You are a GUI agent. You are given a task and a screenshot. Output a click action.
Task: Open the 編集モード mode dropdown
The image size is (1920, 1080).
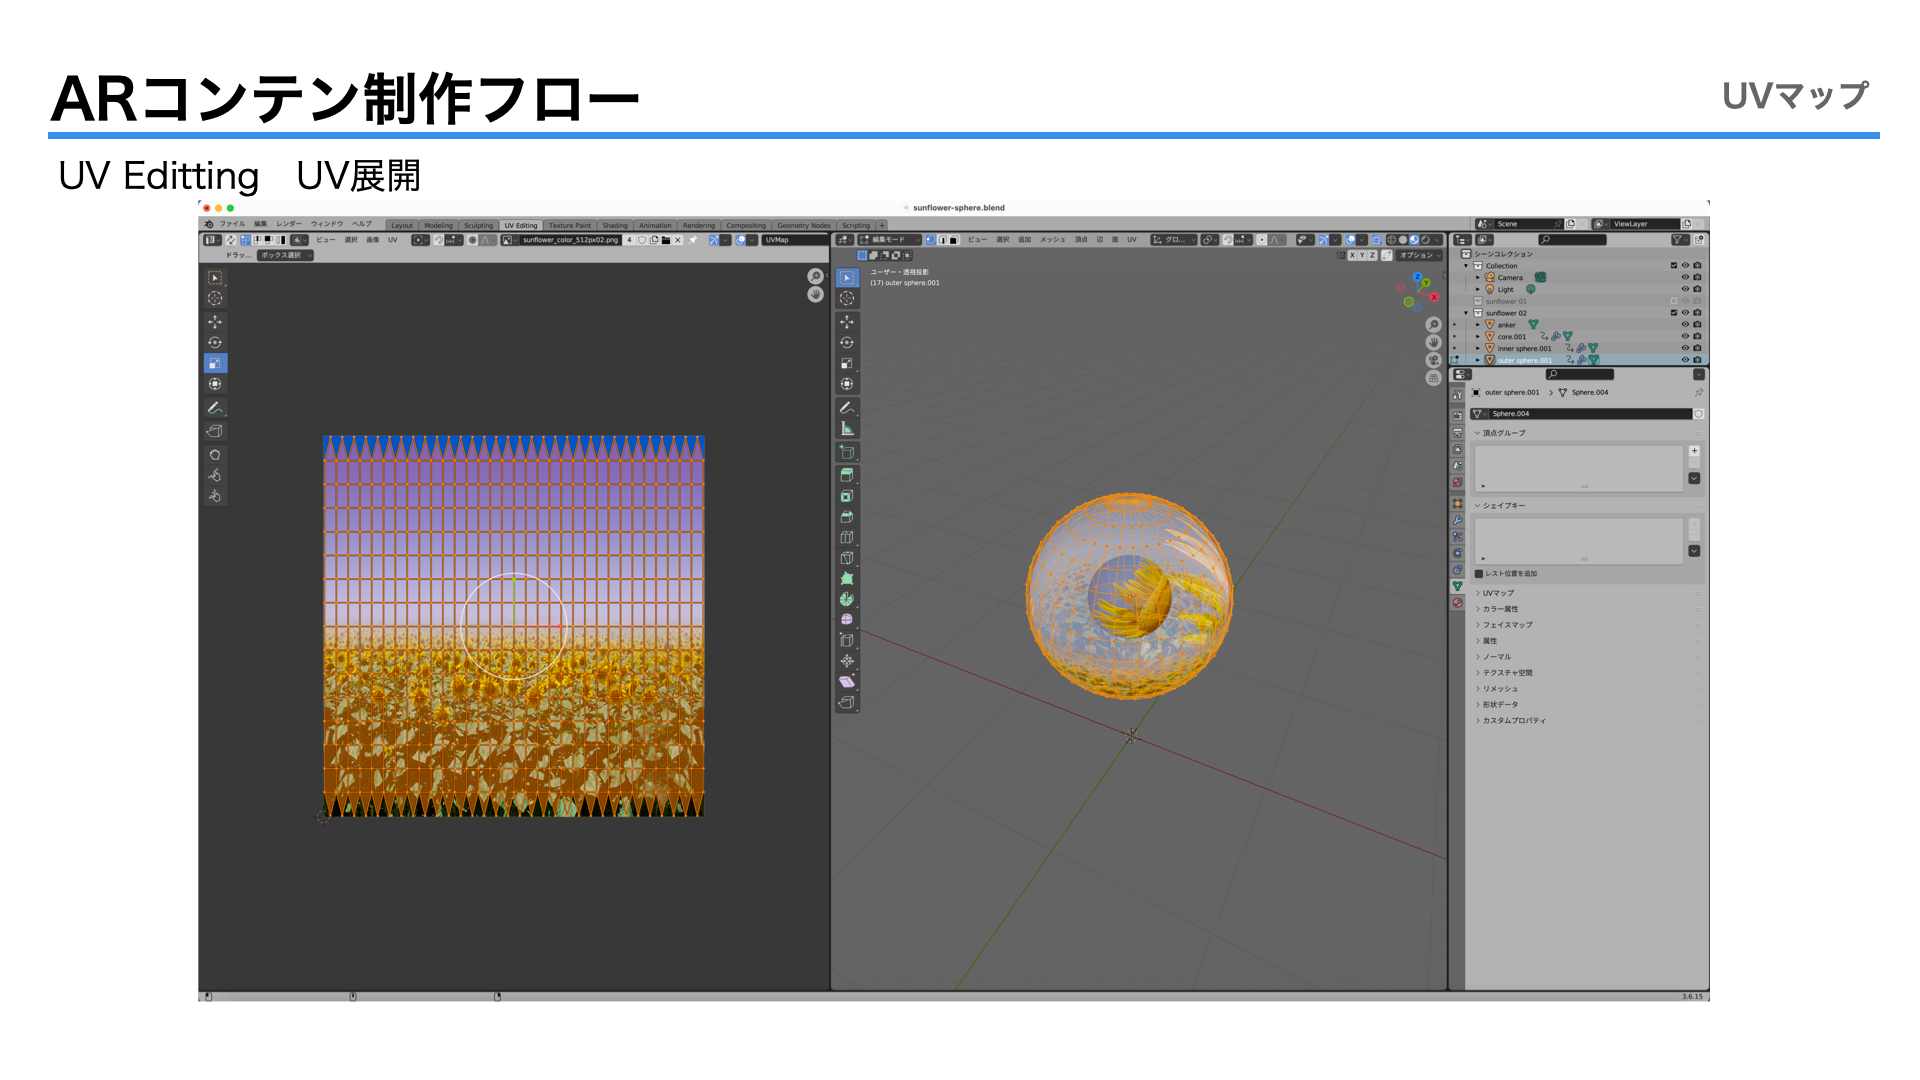[x=890, y=240]
